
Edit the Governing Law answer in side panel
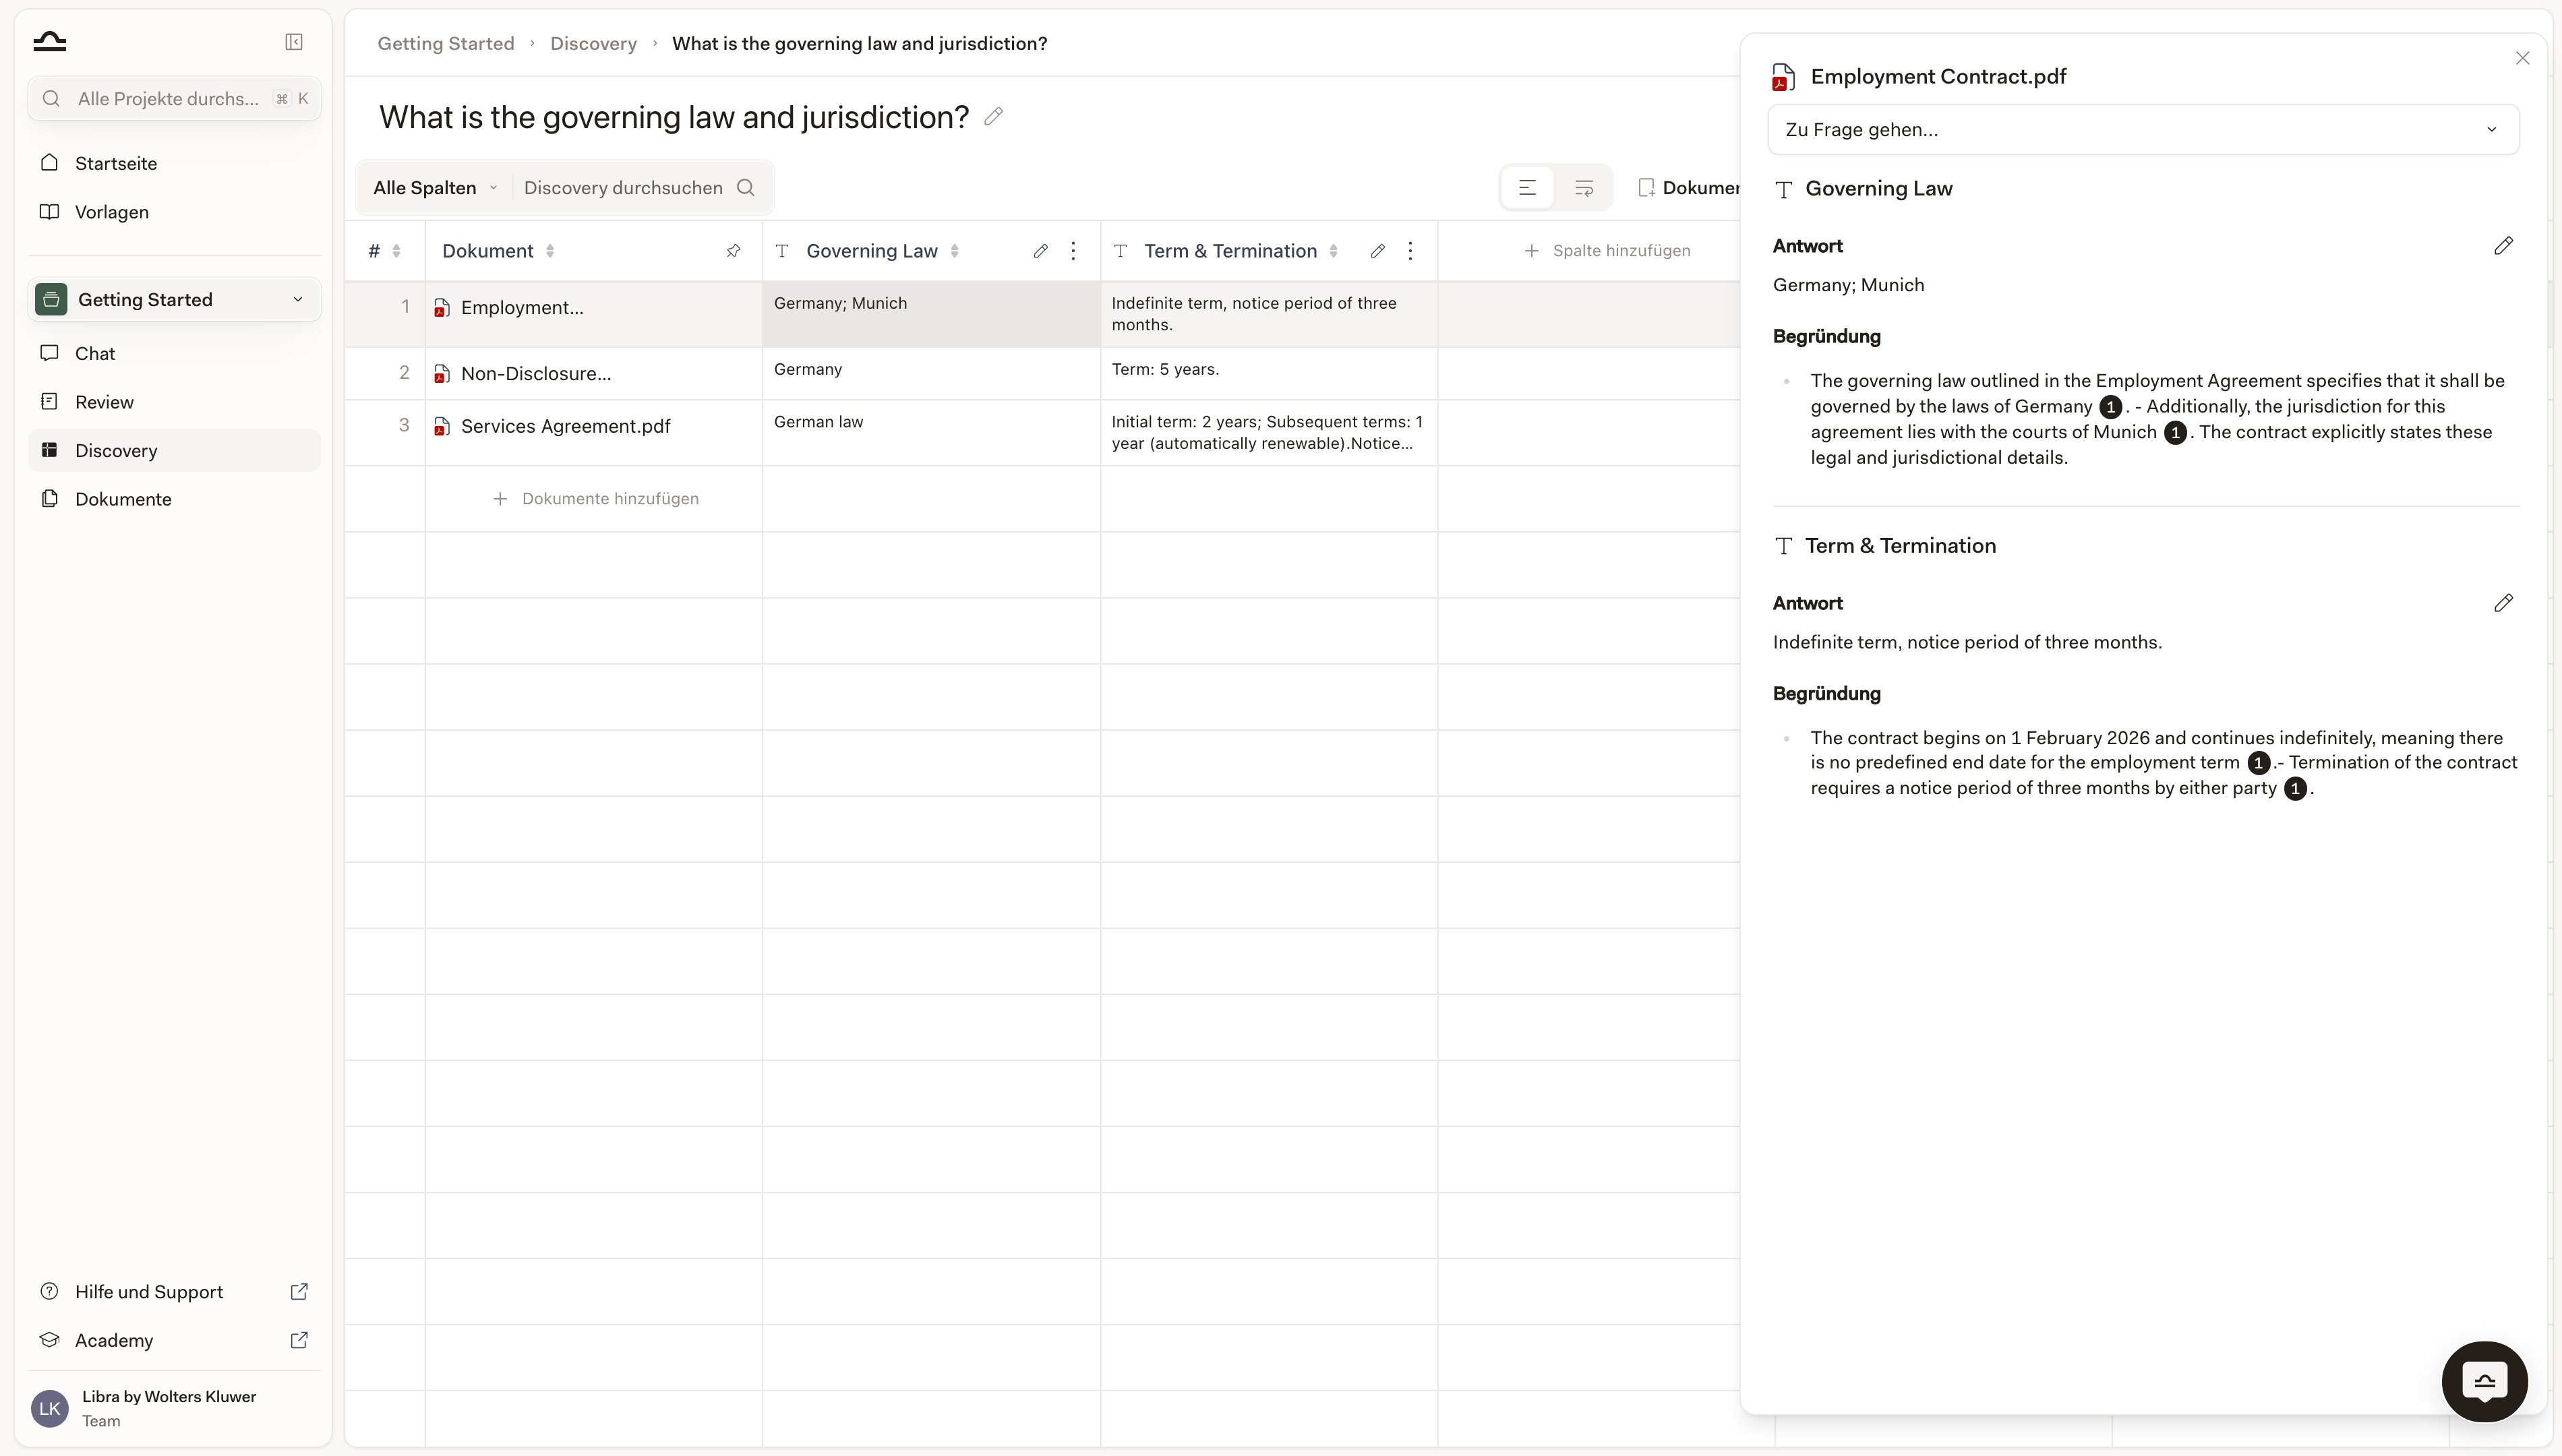click(2503, 246)
